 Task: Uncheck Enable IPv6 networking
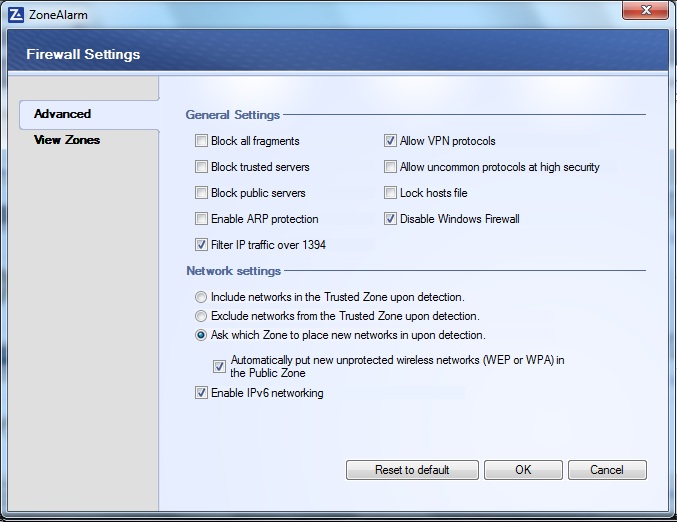[x=201, y=393]
